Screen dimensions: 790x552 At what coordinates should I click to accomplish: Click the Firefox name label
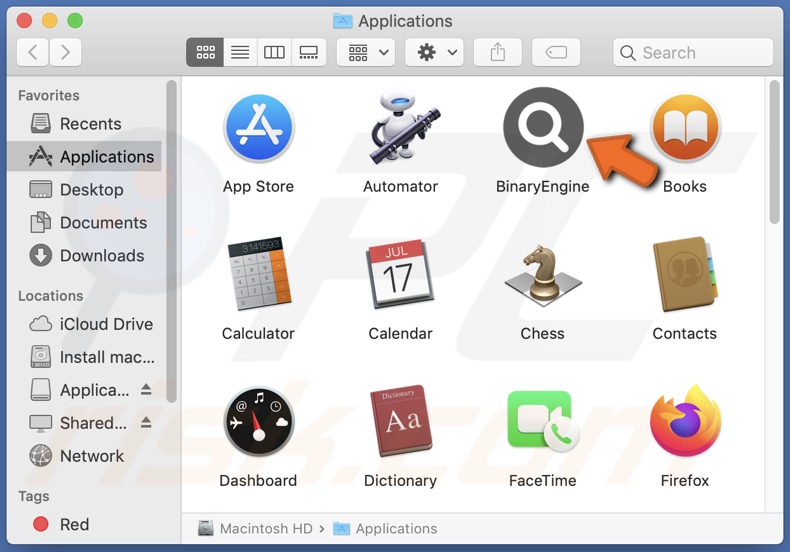(x=685, y=480)
